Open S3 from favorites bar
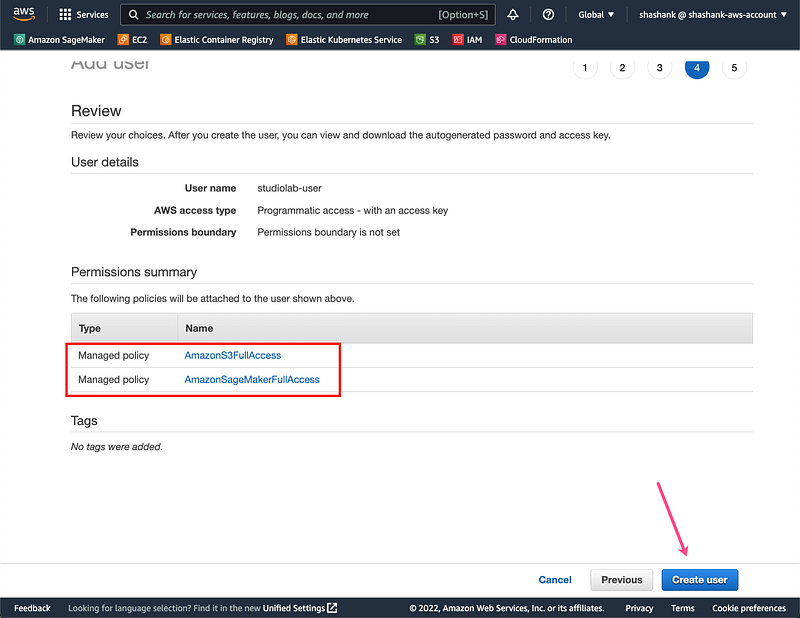Viewport: 800px width, 618px height. [x=427, y=40]
